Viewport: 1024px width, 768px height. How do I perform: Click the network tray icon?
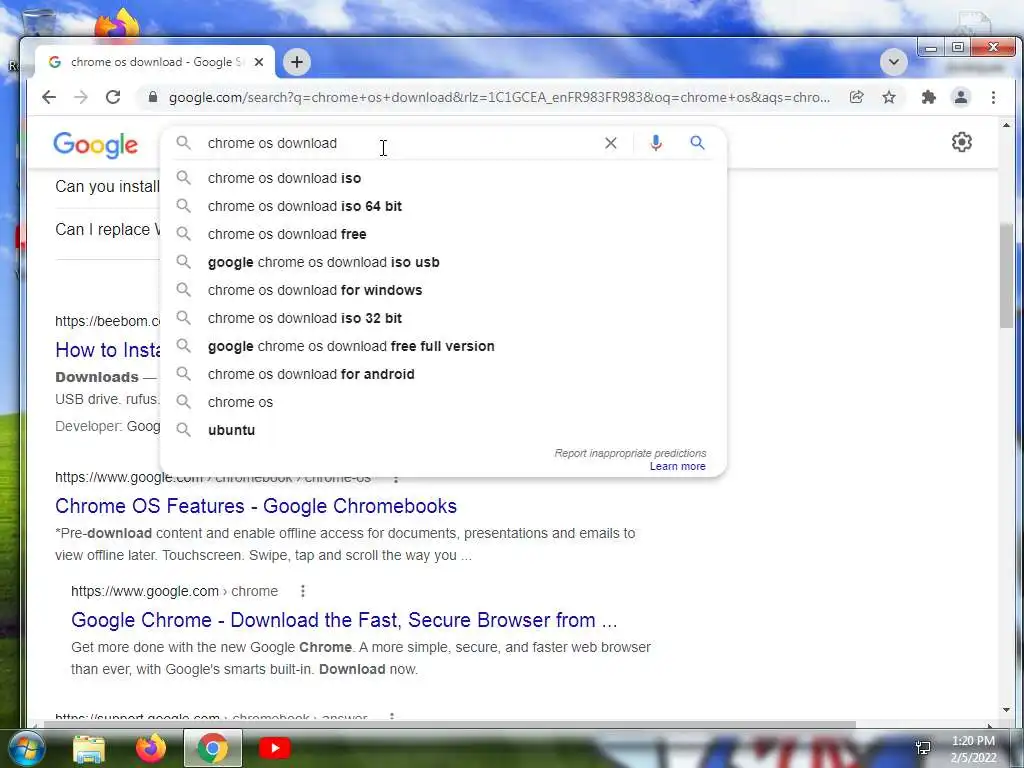tap(923, 748)
